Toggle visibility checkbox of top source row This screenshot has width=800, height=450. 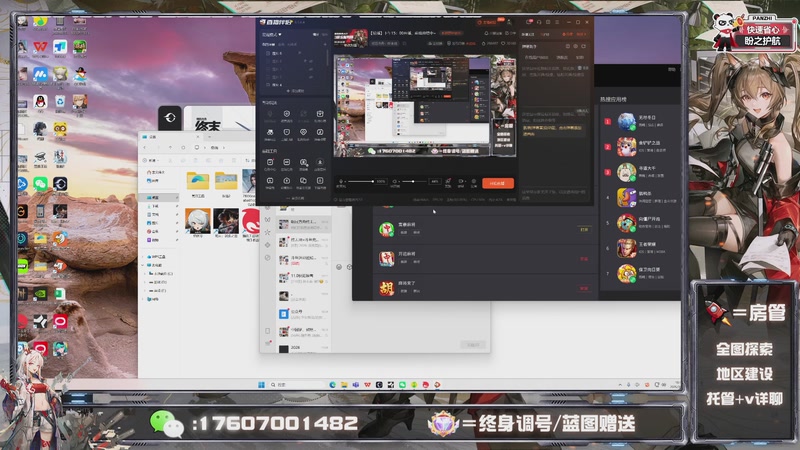[267, 53]
